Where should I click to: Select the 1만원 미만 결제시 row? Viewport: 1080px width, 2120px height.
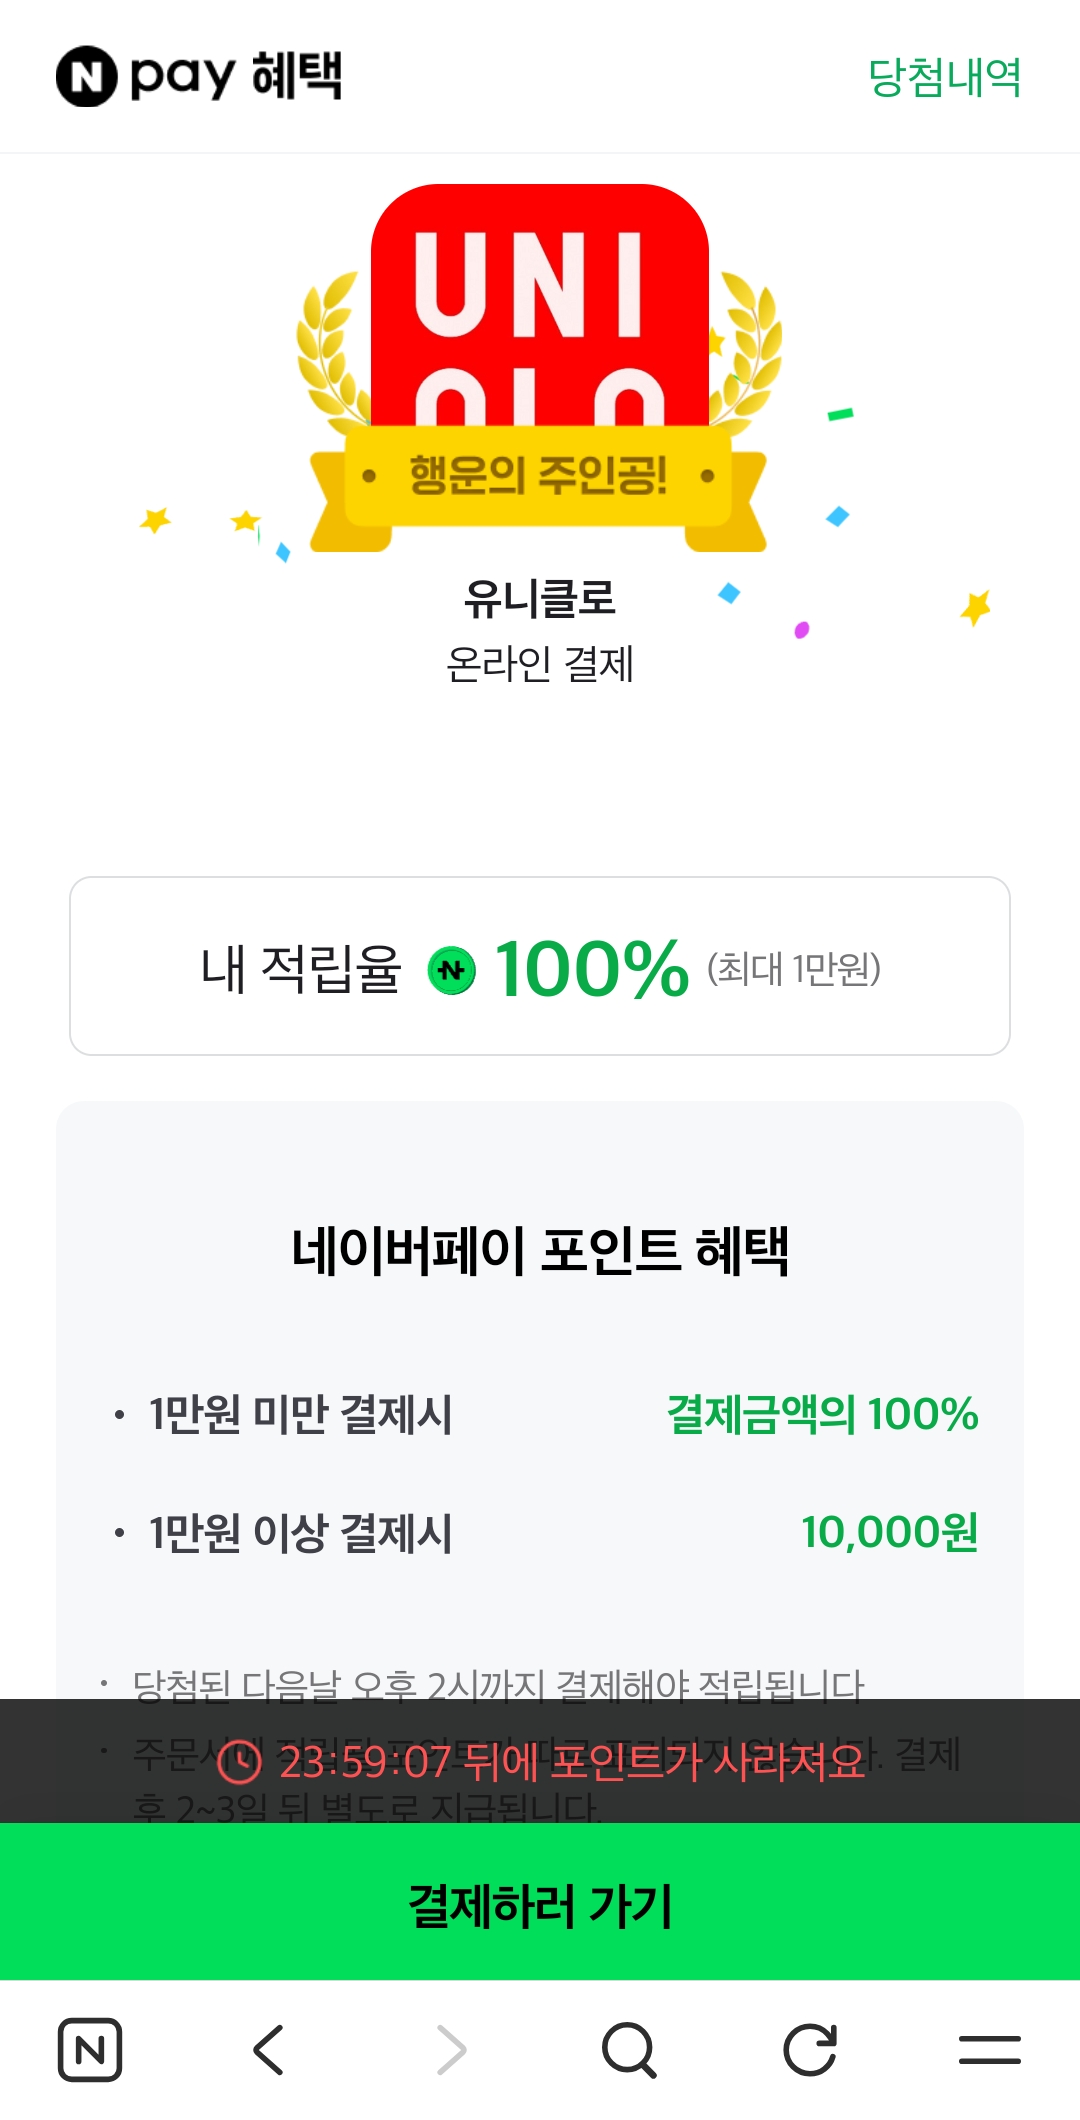click(x=300, y=1415)
